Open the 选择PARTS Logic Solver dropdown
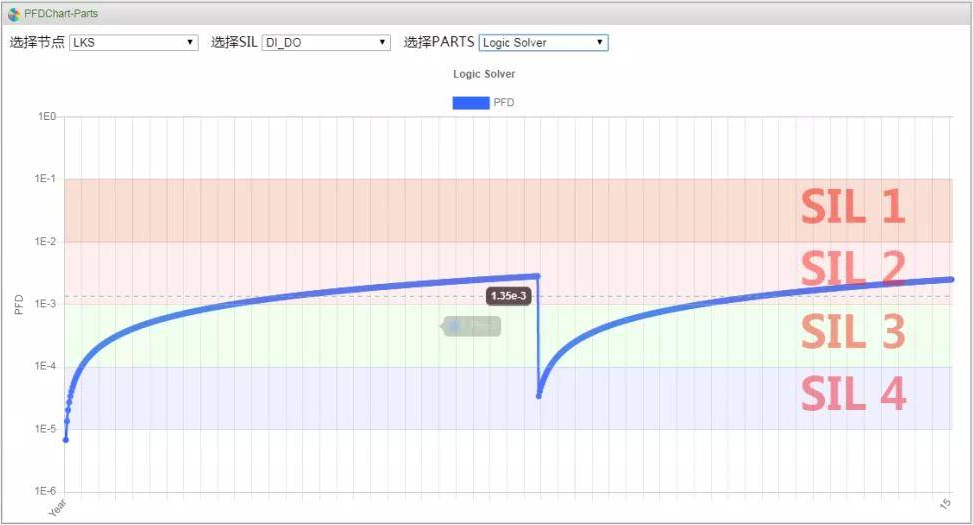Viewport: 974px width, 525px height. [543, 43]
